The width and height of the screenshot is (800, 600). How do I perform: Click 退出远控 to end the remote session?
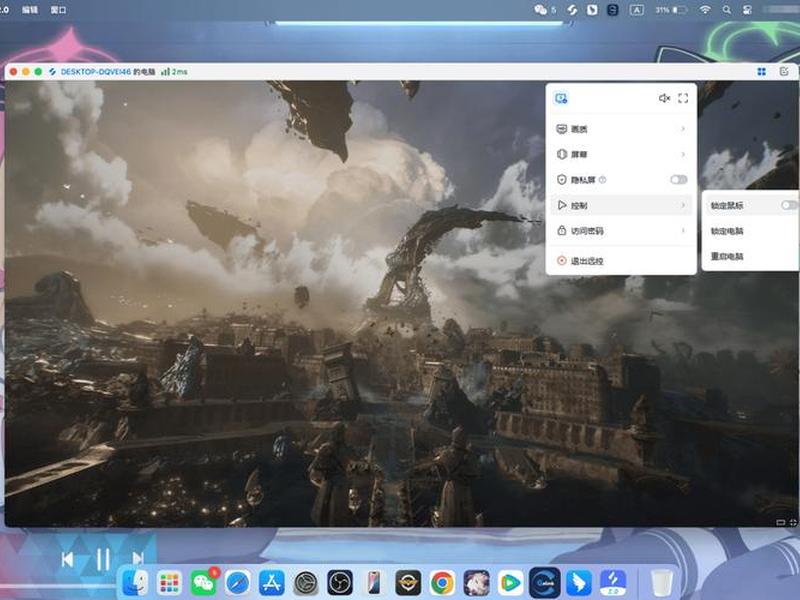point(621,261)
